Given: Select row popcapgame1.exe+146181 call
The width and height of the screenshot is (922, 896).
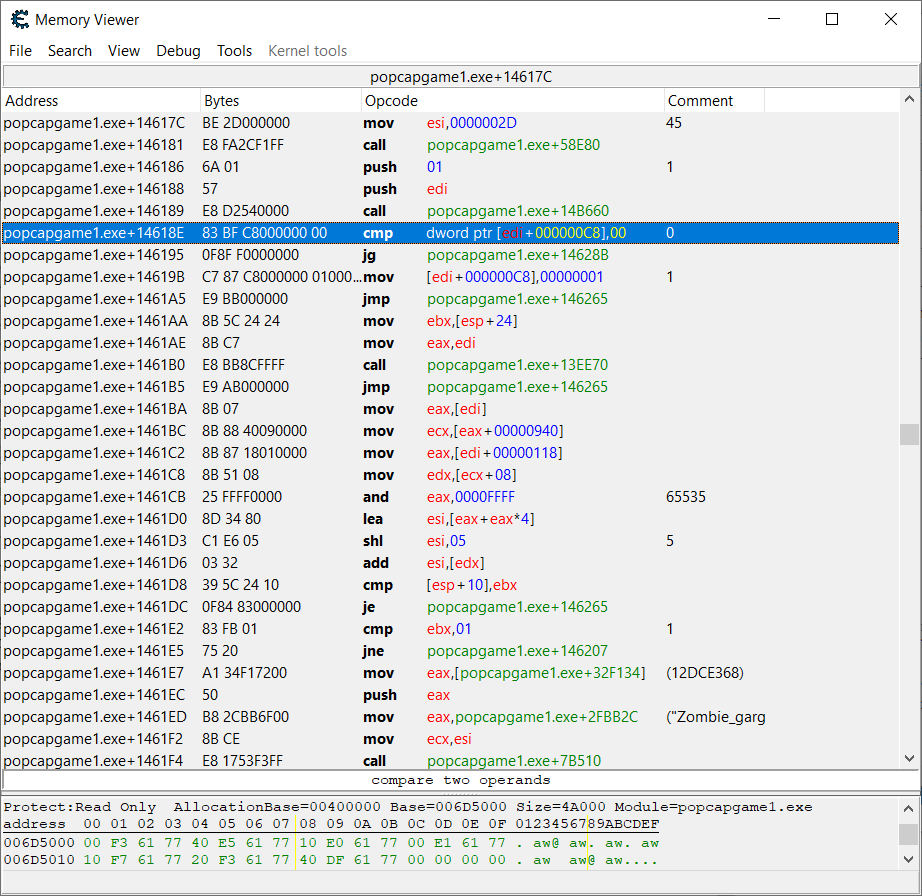Looking at the screenshot, I should [x=450, y=145].
